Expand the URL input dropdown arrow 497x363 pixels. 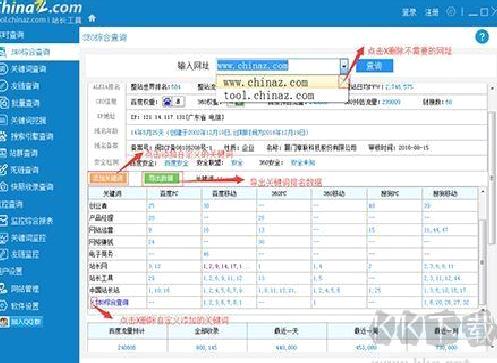click(x=344, y=66)
